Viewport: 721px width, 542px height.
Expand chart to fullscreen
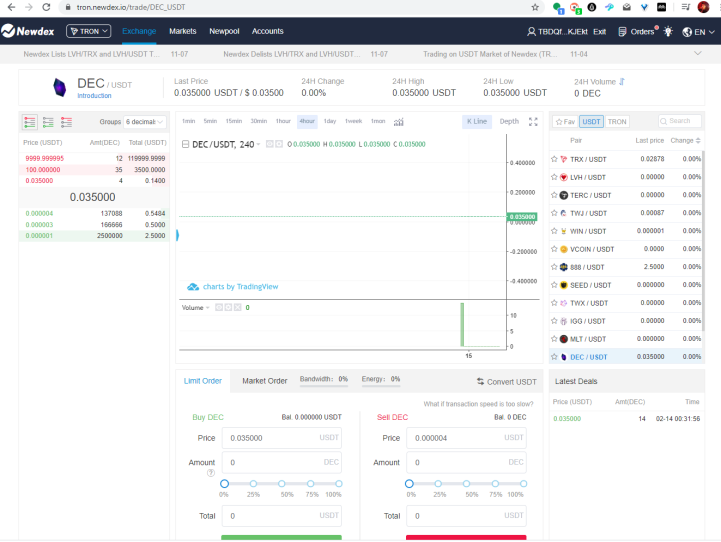click(x=533, y=122)
